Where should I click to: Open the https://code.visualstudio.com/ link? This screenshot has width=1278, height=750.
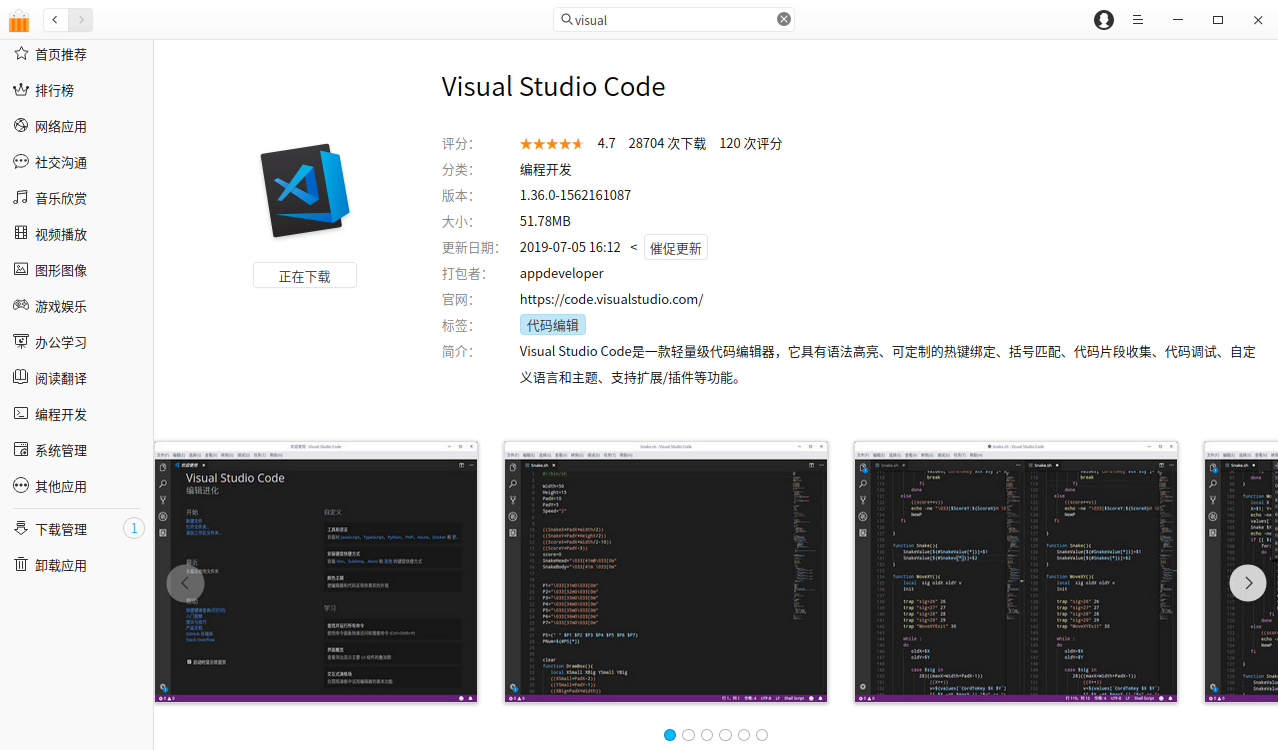(611, 299)
